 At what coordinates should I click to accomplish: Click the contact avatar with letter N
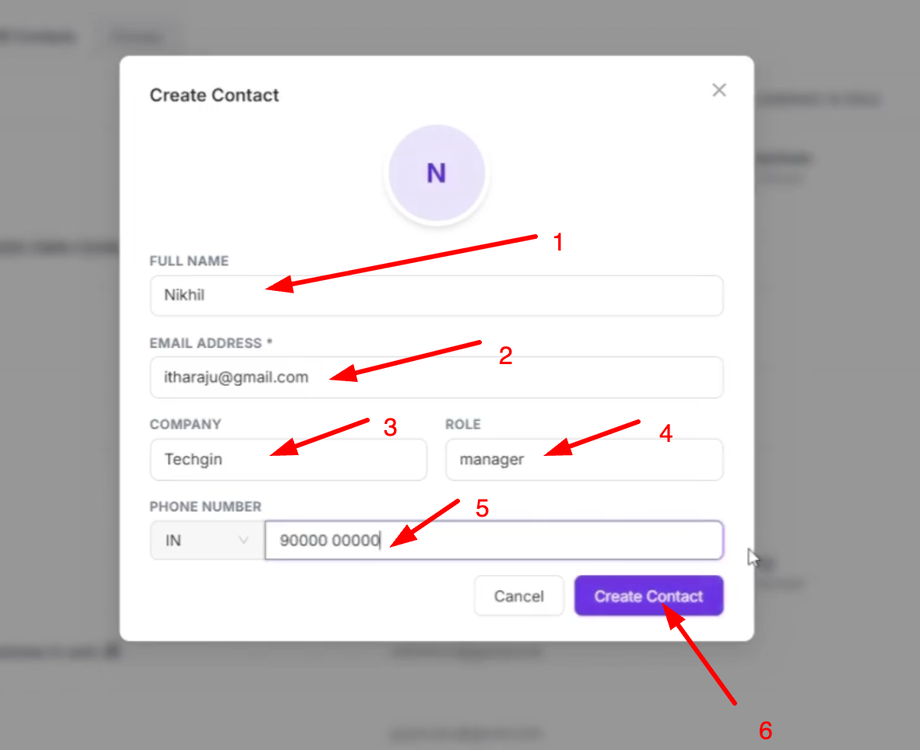436,172
